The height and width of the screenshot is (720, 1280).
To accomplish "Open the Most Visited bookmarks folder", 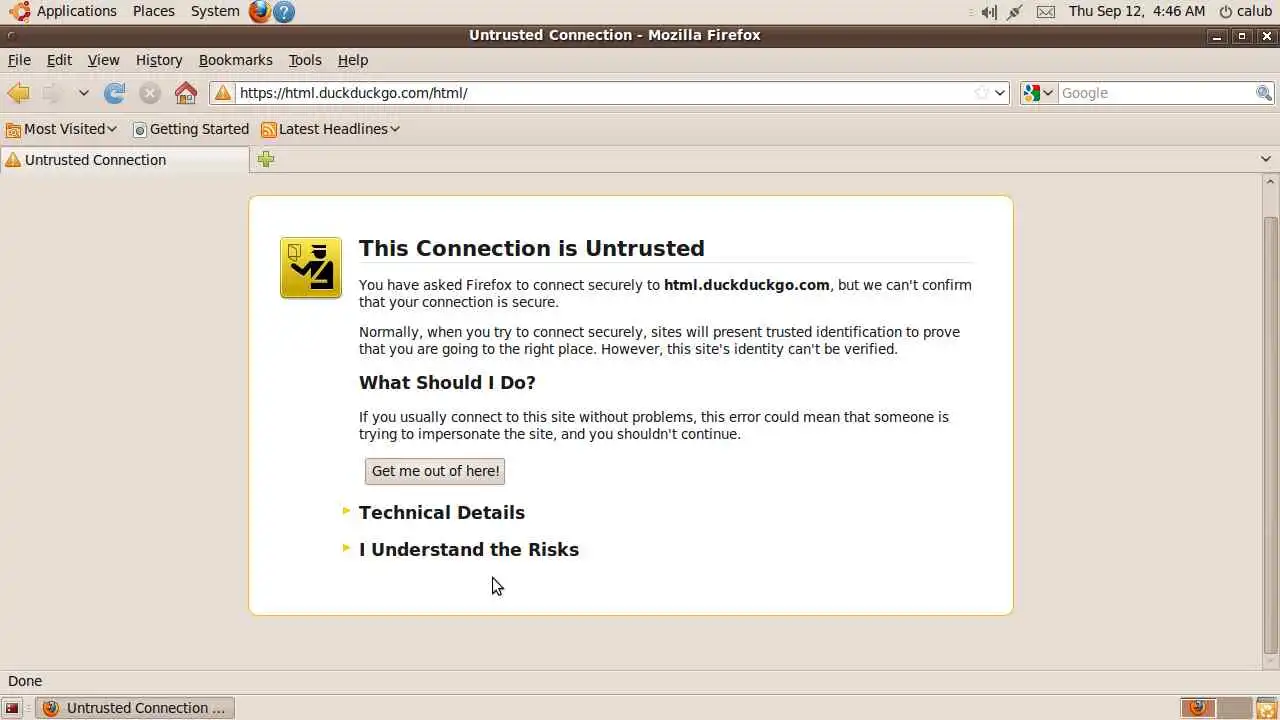I will pyautogui.click(x=62, y=129).
